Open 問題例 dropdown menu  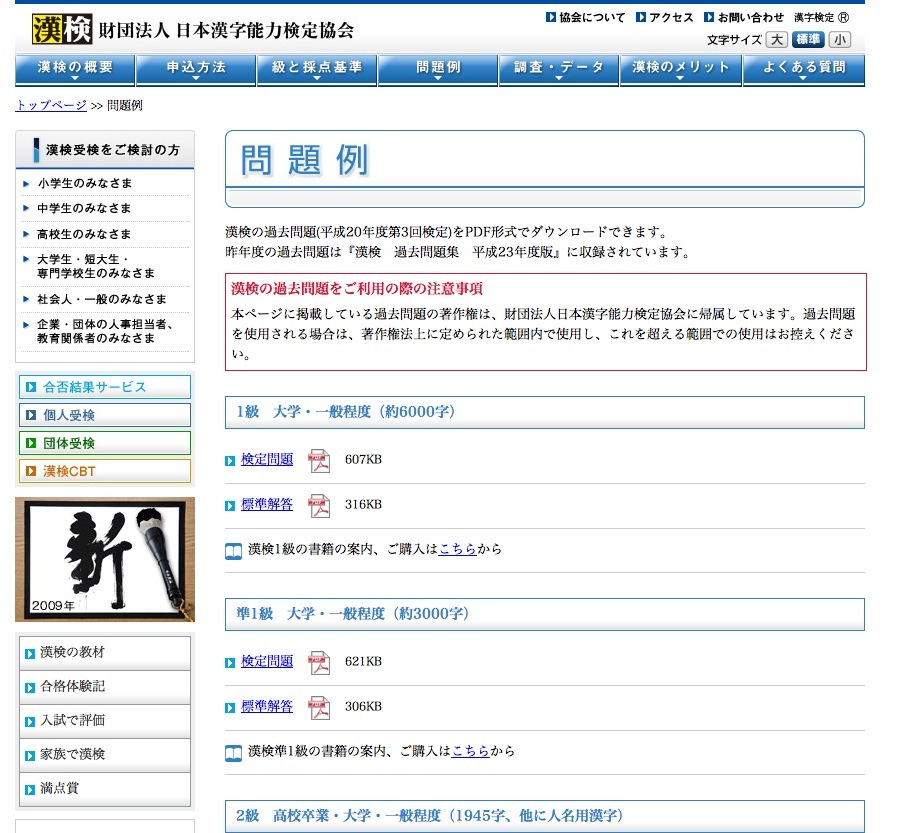tap(438, 70)
